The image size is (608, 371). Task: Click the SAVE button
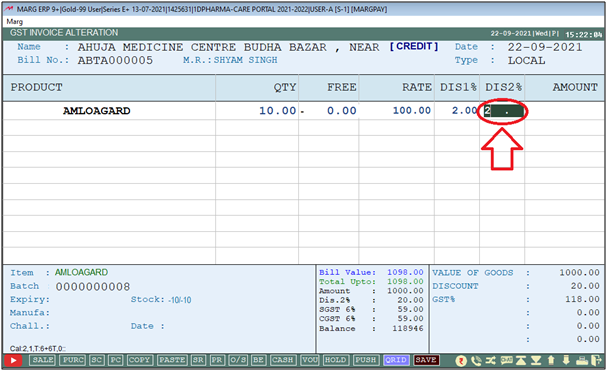tap(426, 360)
